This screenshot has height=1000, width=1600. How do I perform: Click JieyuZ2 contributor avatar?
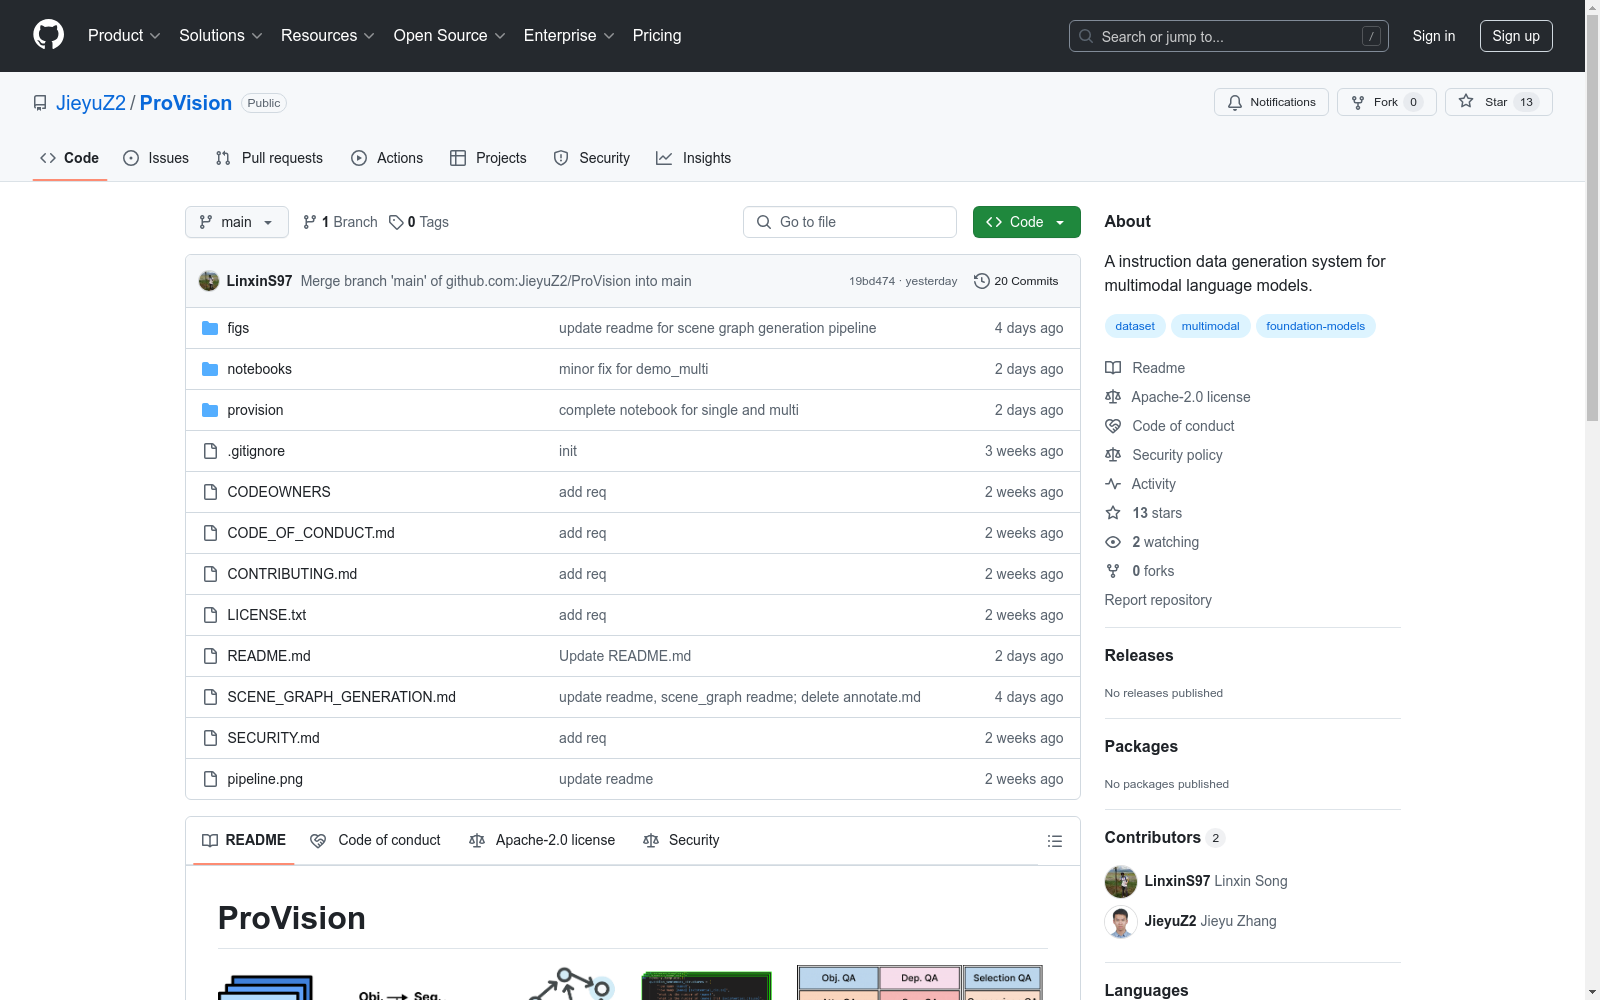pos(1121,921)
